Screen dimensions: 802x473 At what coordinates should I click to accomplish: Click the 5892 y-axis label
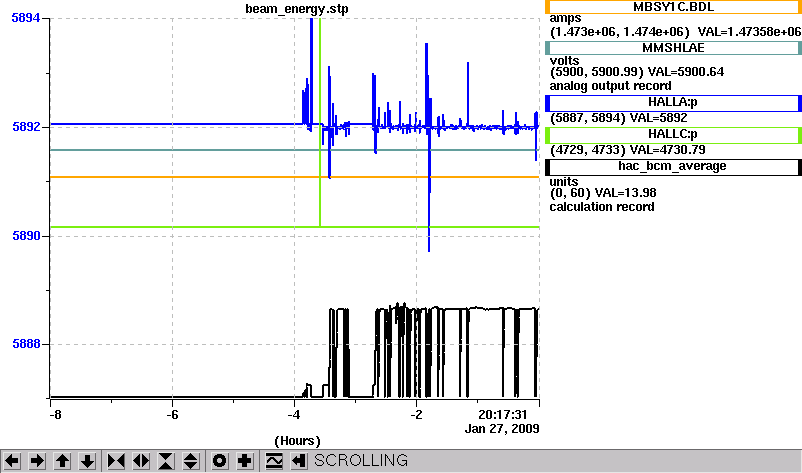[x=26, y=126]
